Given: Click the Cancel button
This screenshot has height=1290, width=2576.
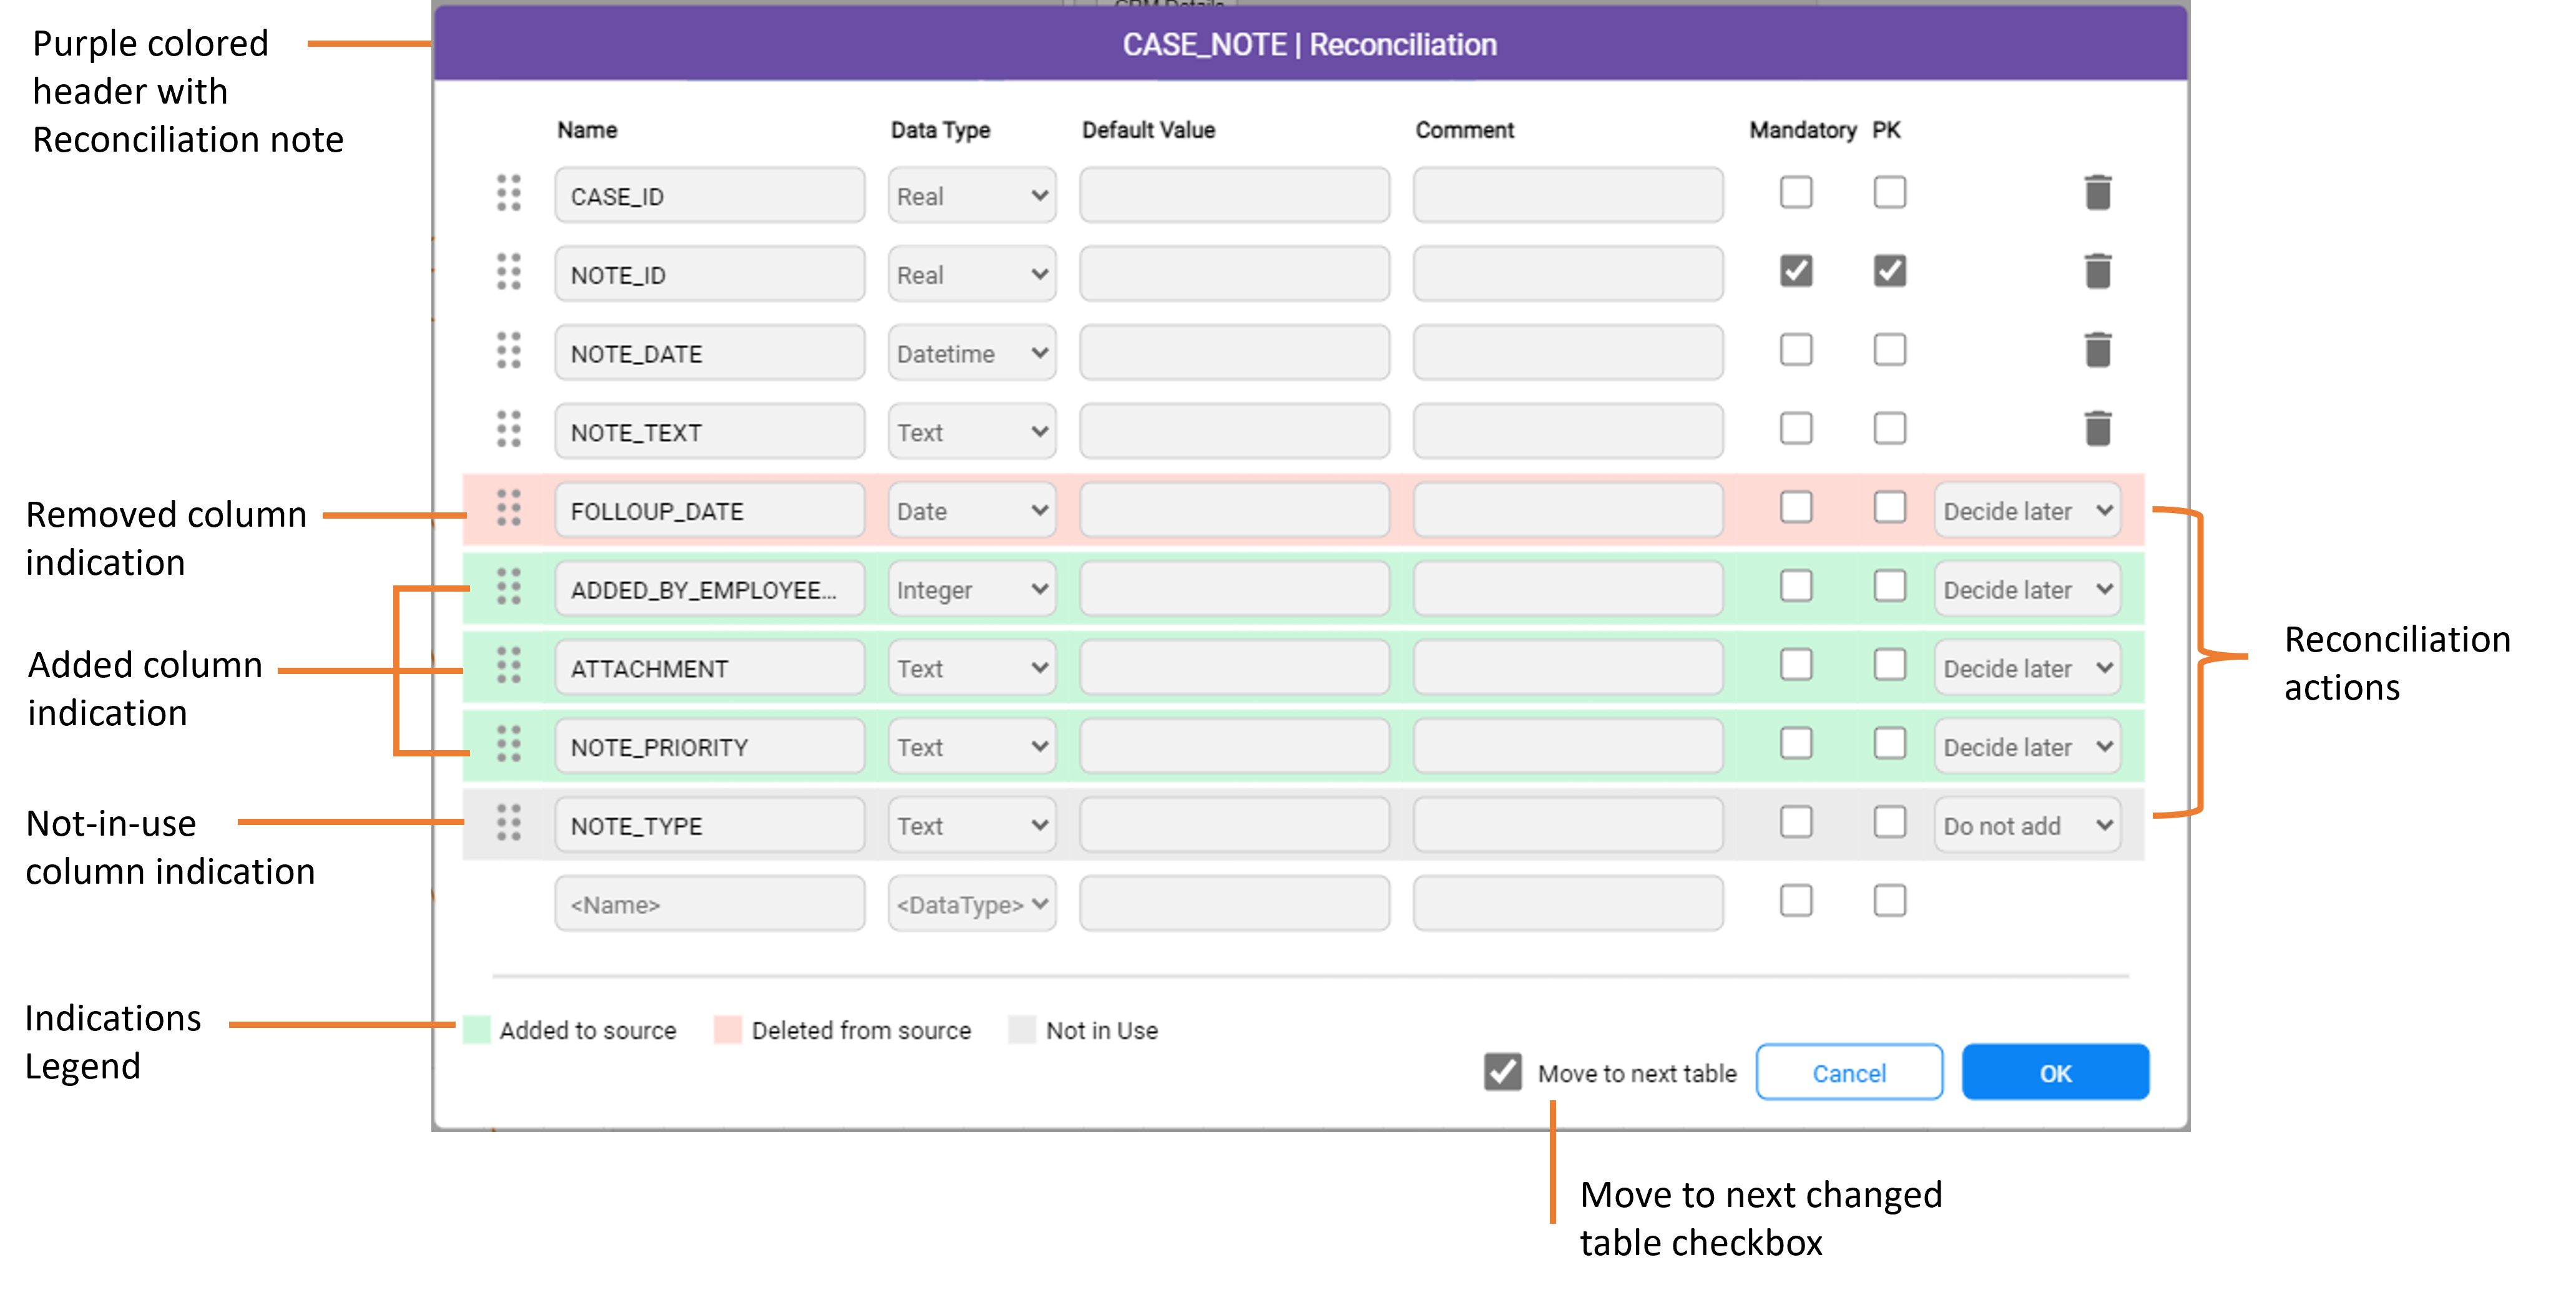Looking at the screenshot, I should (x=1848, y=1073).
